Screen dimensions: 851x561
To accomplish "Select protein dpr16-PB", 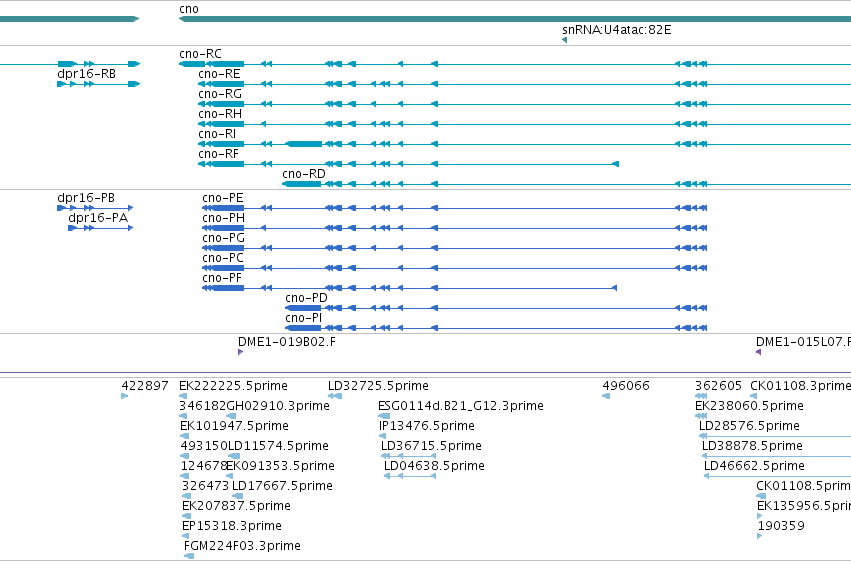I will point(86,198).
